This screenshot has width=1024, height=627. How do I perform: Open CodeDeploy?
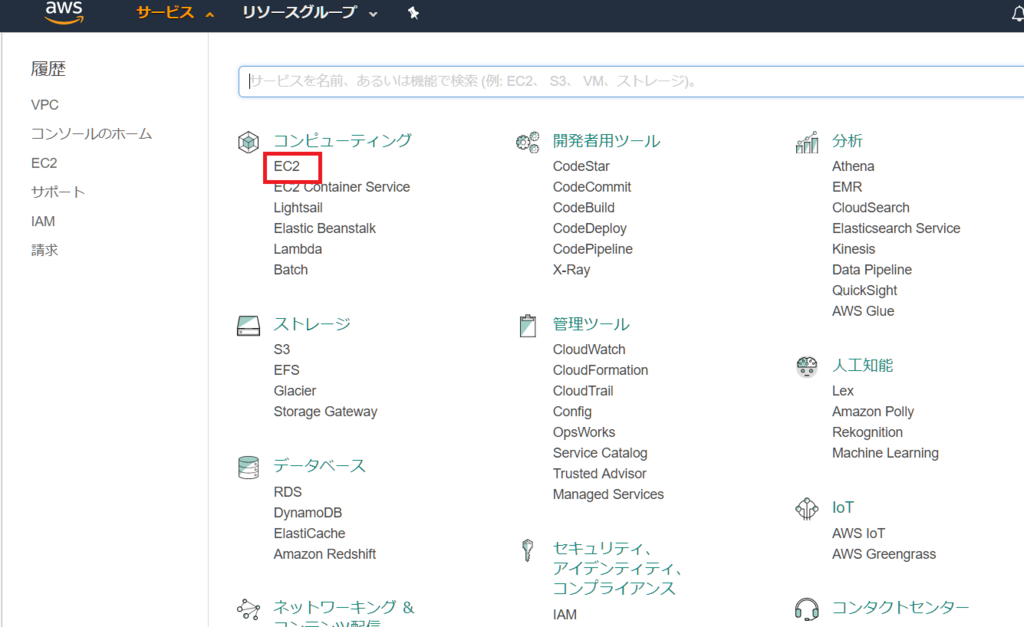(590, 229)
